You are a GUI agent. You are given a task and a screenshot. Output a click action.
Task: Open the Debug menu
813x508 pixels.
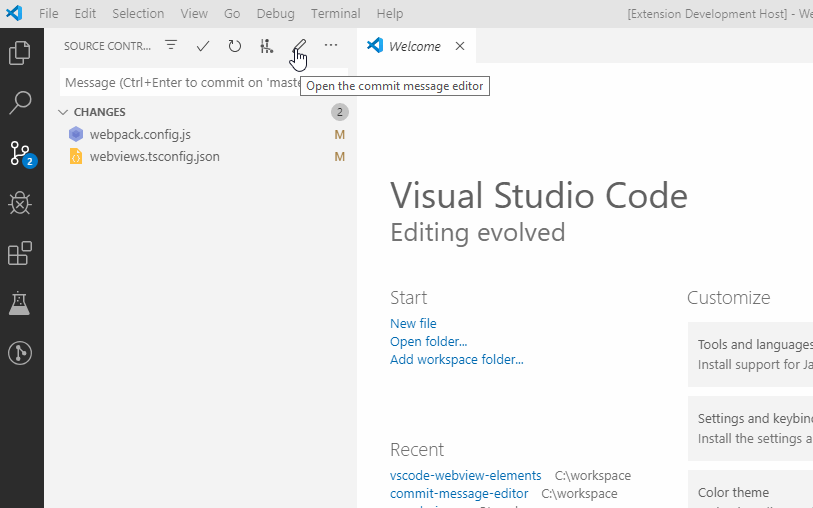coord(275,13)
